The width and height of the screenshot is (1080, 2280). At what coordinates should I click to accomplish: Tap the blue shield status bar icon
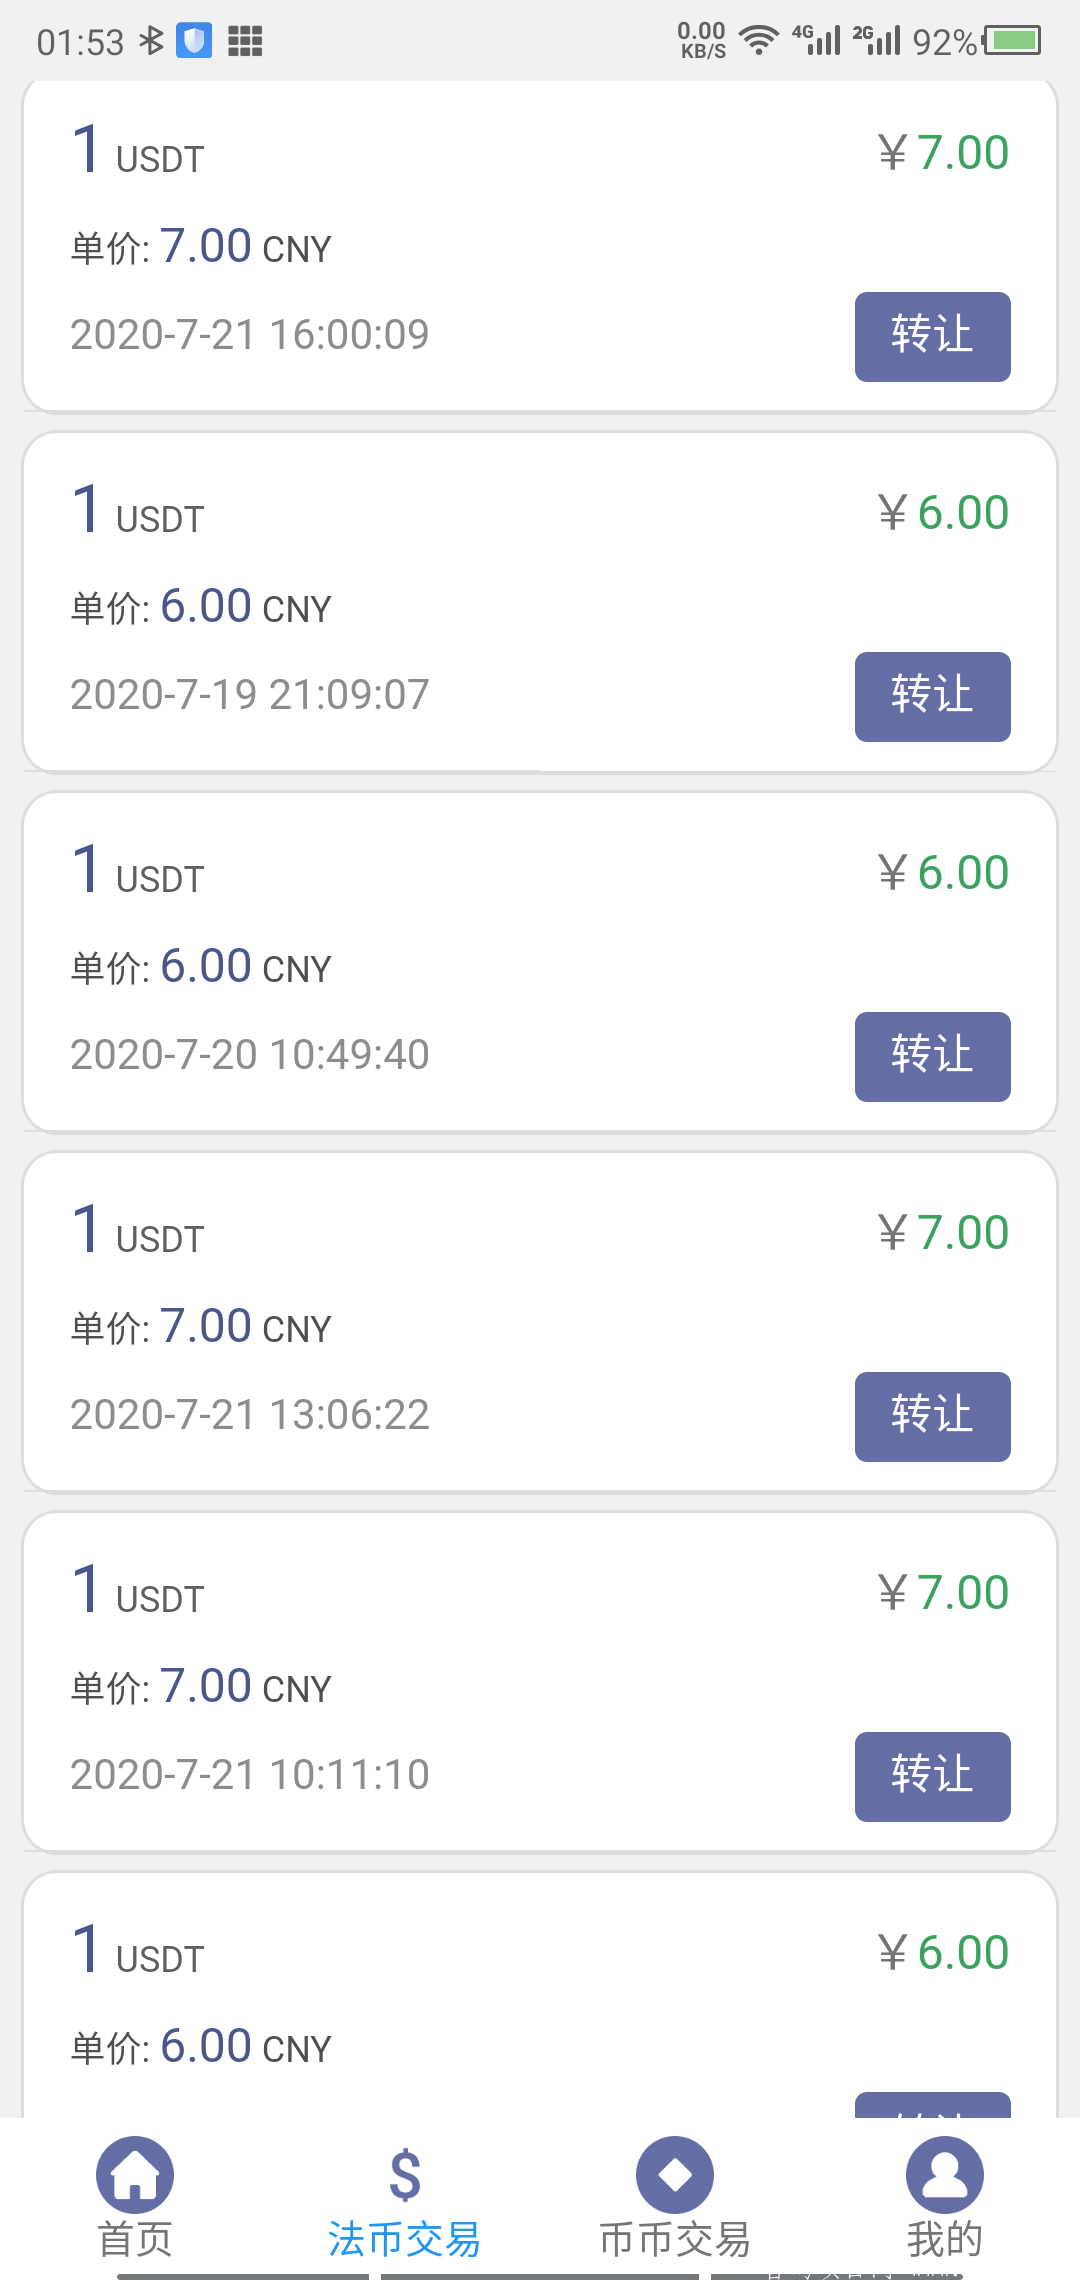tap(194, 41)
